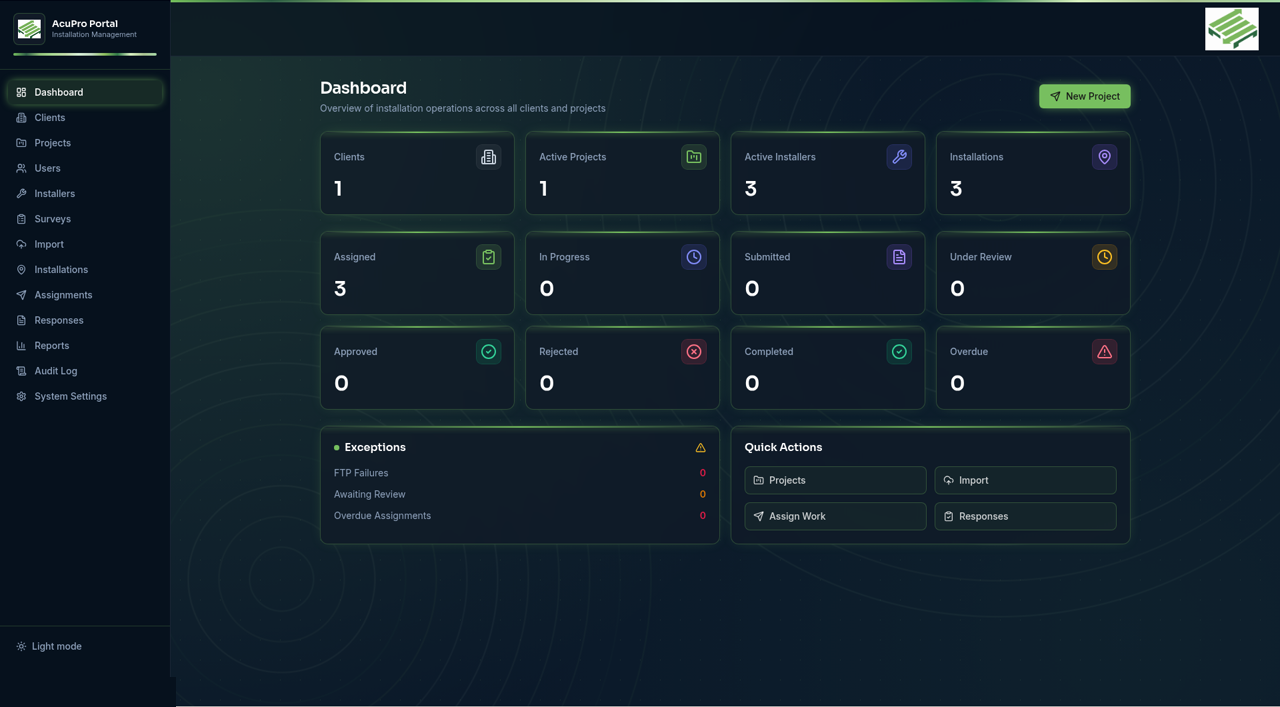Navigate to Users page
The image size is (1280, 707).
coord(85,168)
